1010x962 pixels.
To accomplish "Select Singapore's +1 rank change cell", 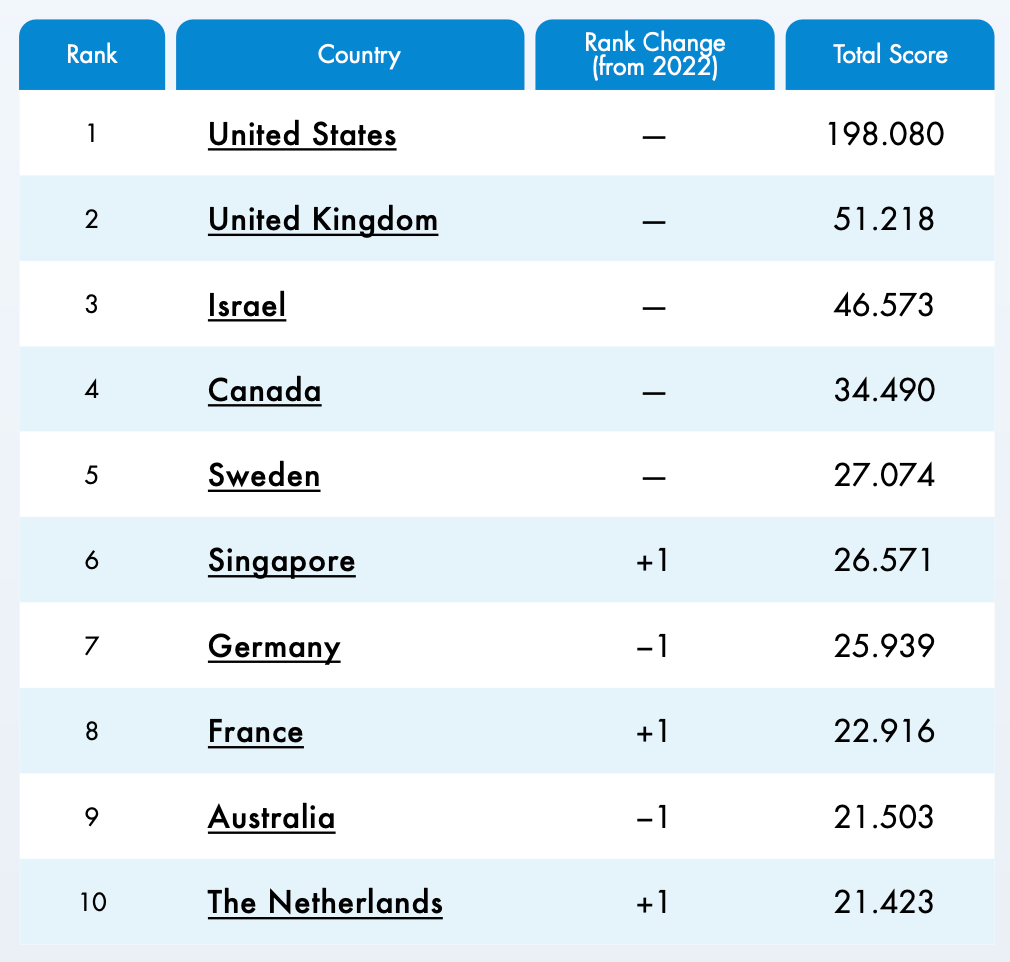I will (653, 561).
